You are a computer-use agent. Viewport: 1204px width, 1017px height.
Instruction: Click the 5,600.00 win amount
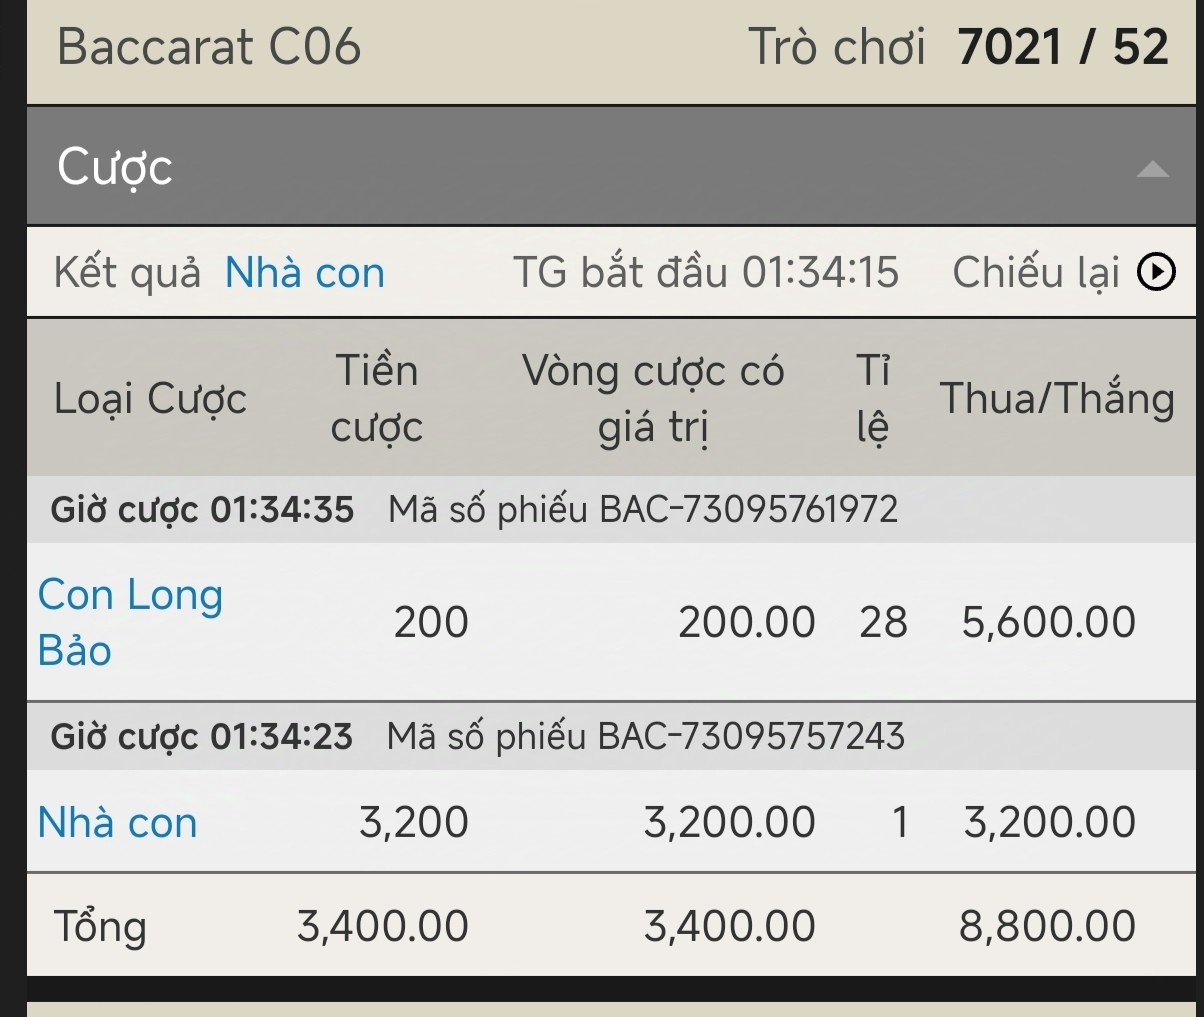(1048, 623)
